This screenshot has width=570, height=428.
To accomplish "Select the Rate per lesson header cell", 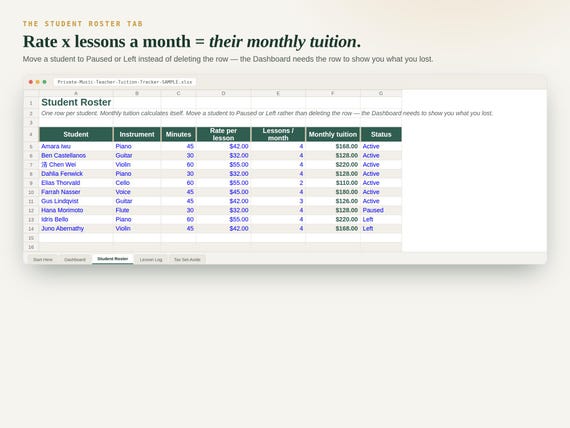I will 224,134.
